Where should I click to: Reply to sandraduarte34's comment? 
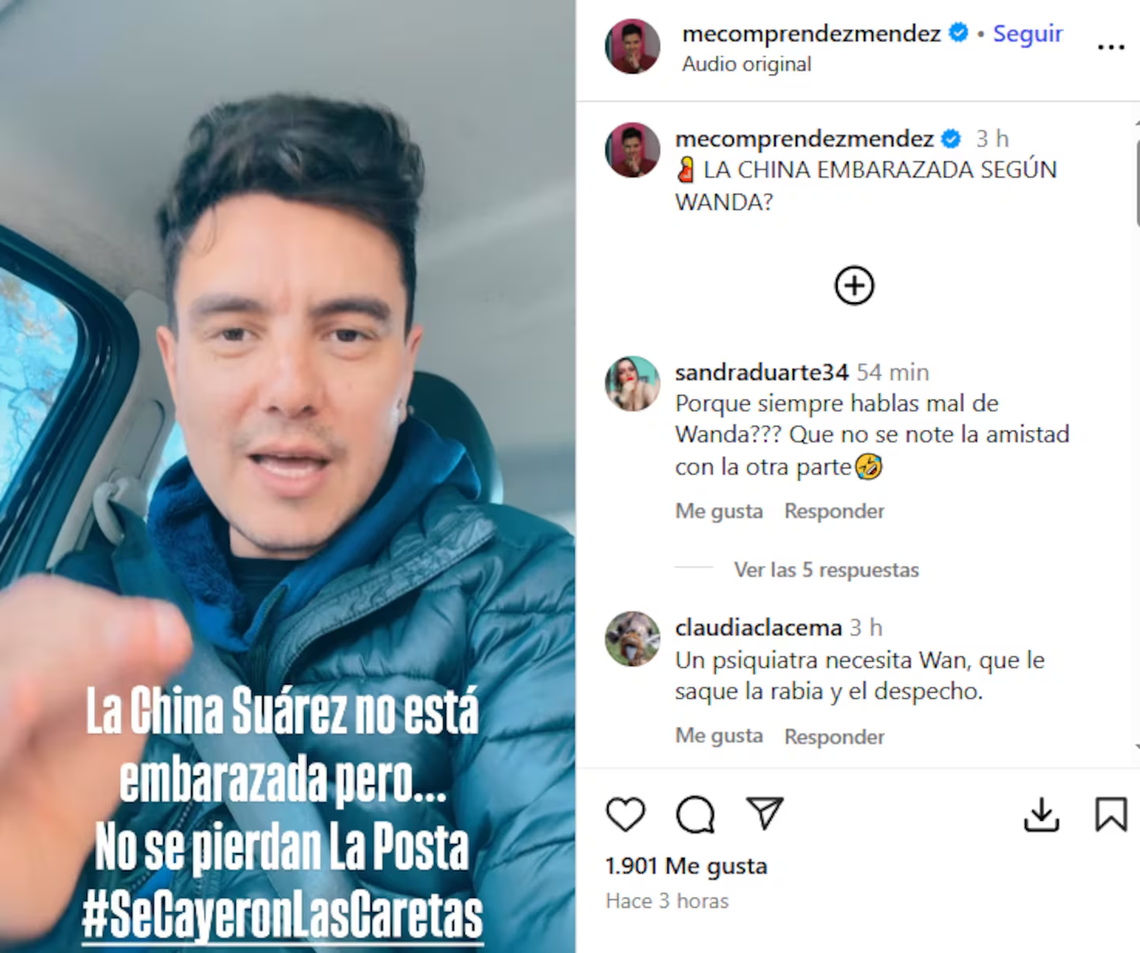click(x=835, y=511)
